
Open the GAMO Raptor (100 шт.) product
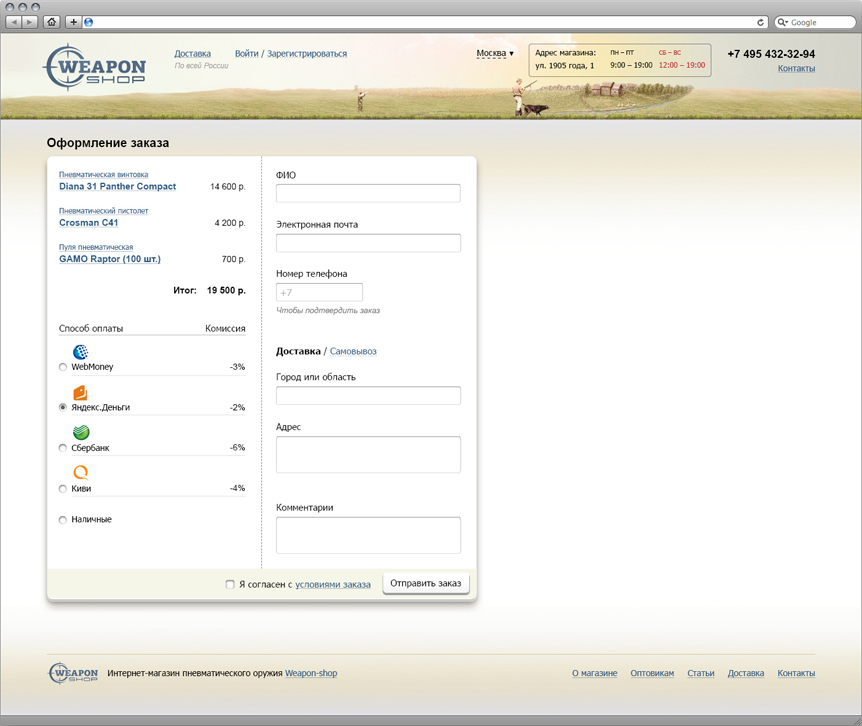click(110, 259)
